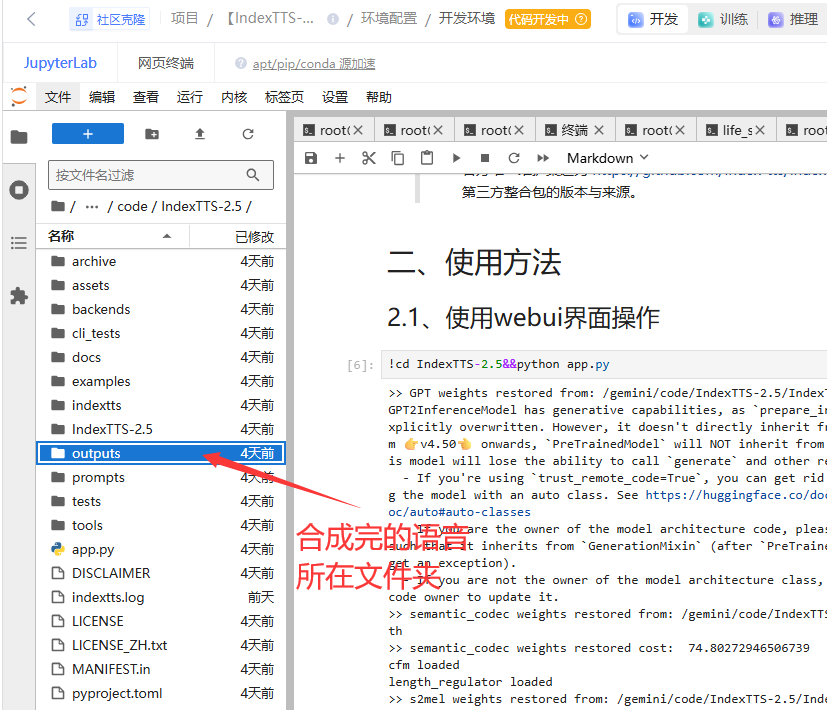Open the 帮助 menu

click(379, 97)
